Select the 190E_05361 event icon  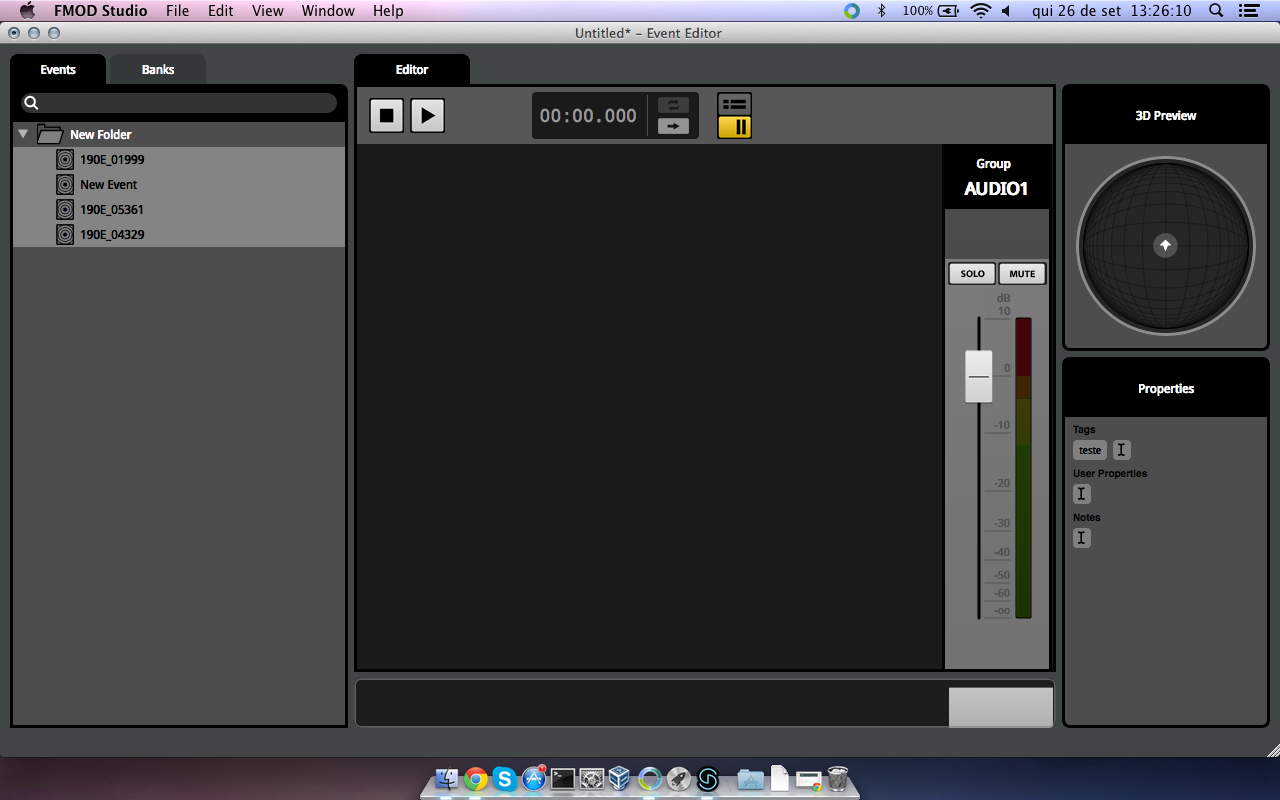tap(65, 210)
